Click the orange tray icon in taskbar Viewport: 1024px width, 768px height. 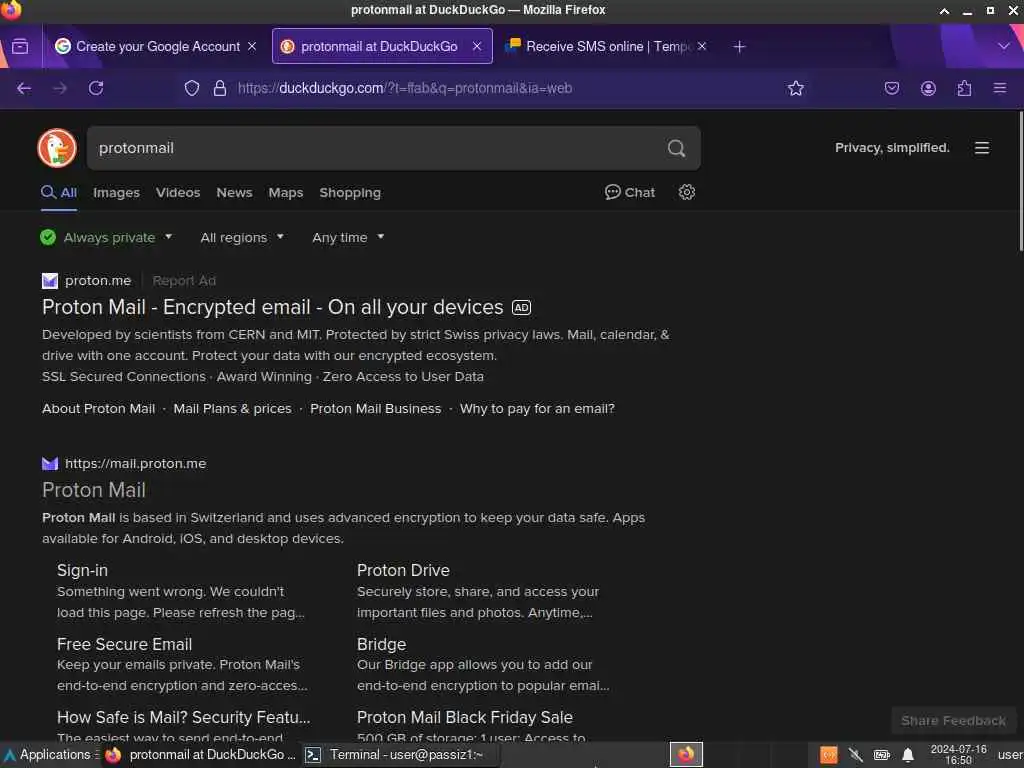[x=829, y=756]
